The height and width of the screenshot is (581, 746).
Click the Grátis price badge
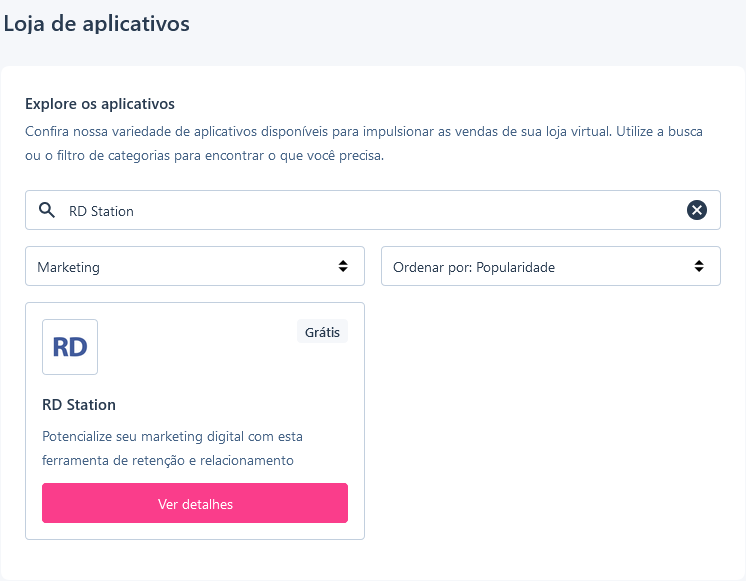pos(322,332)
